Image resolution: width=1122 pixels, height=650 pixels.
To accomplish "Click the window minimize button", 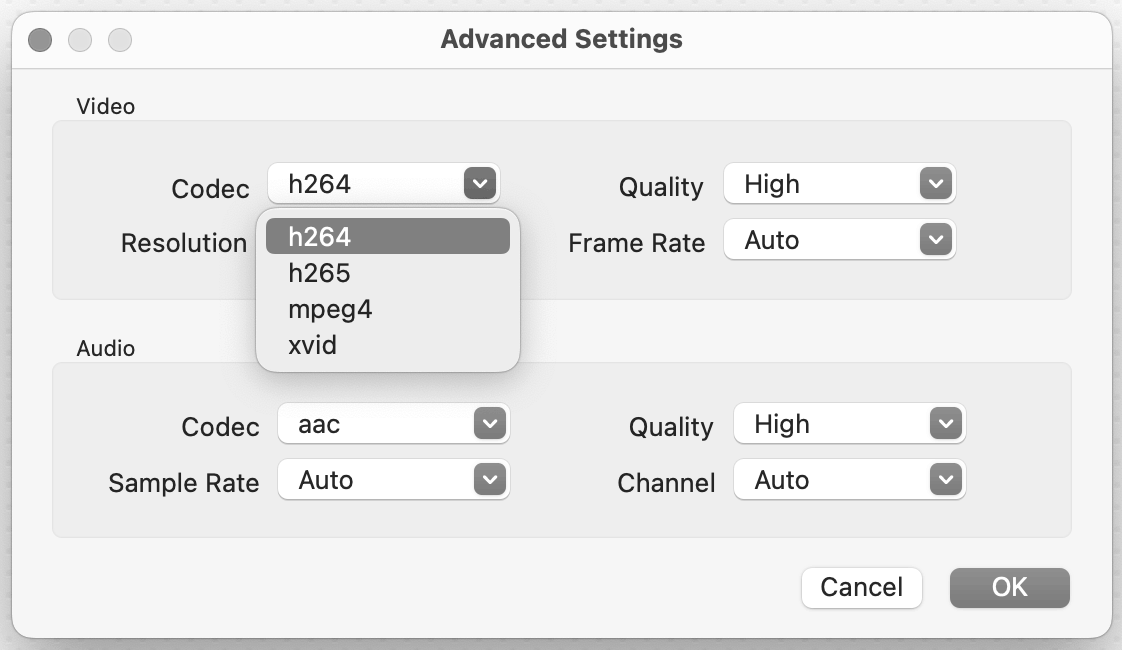I will tap(80, 40).
